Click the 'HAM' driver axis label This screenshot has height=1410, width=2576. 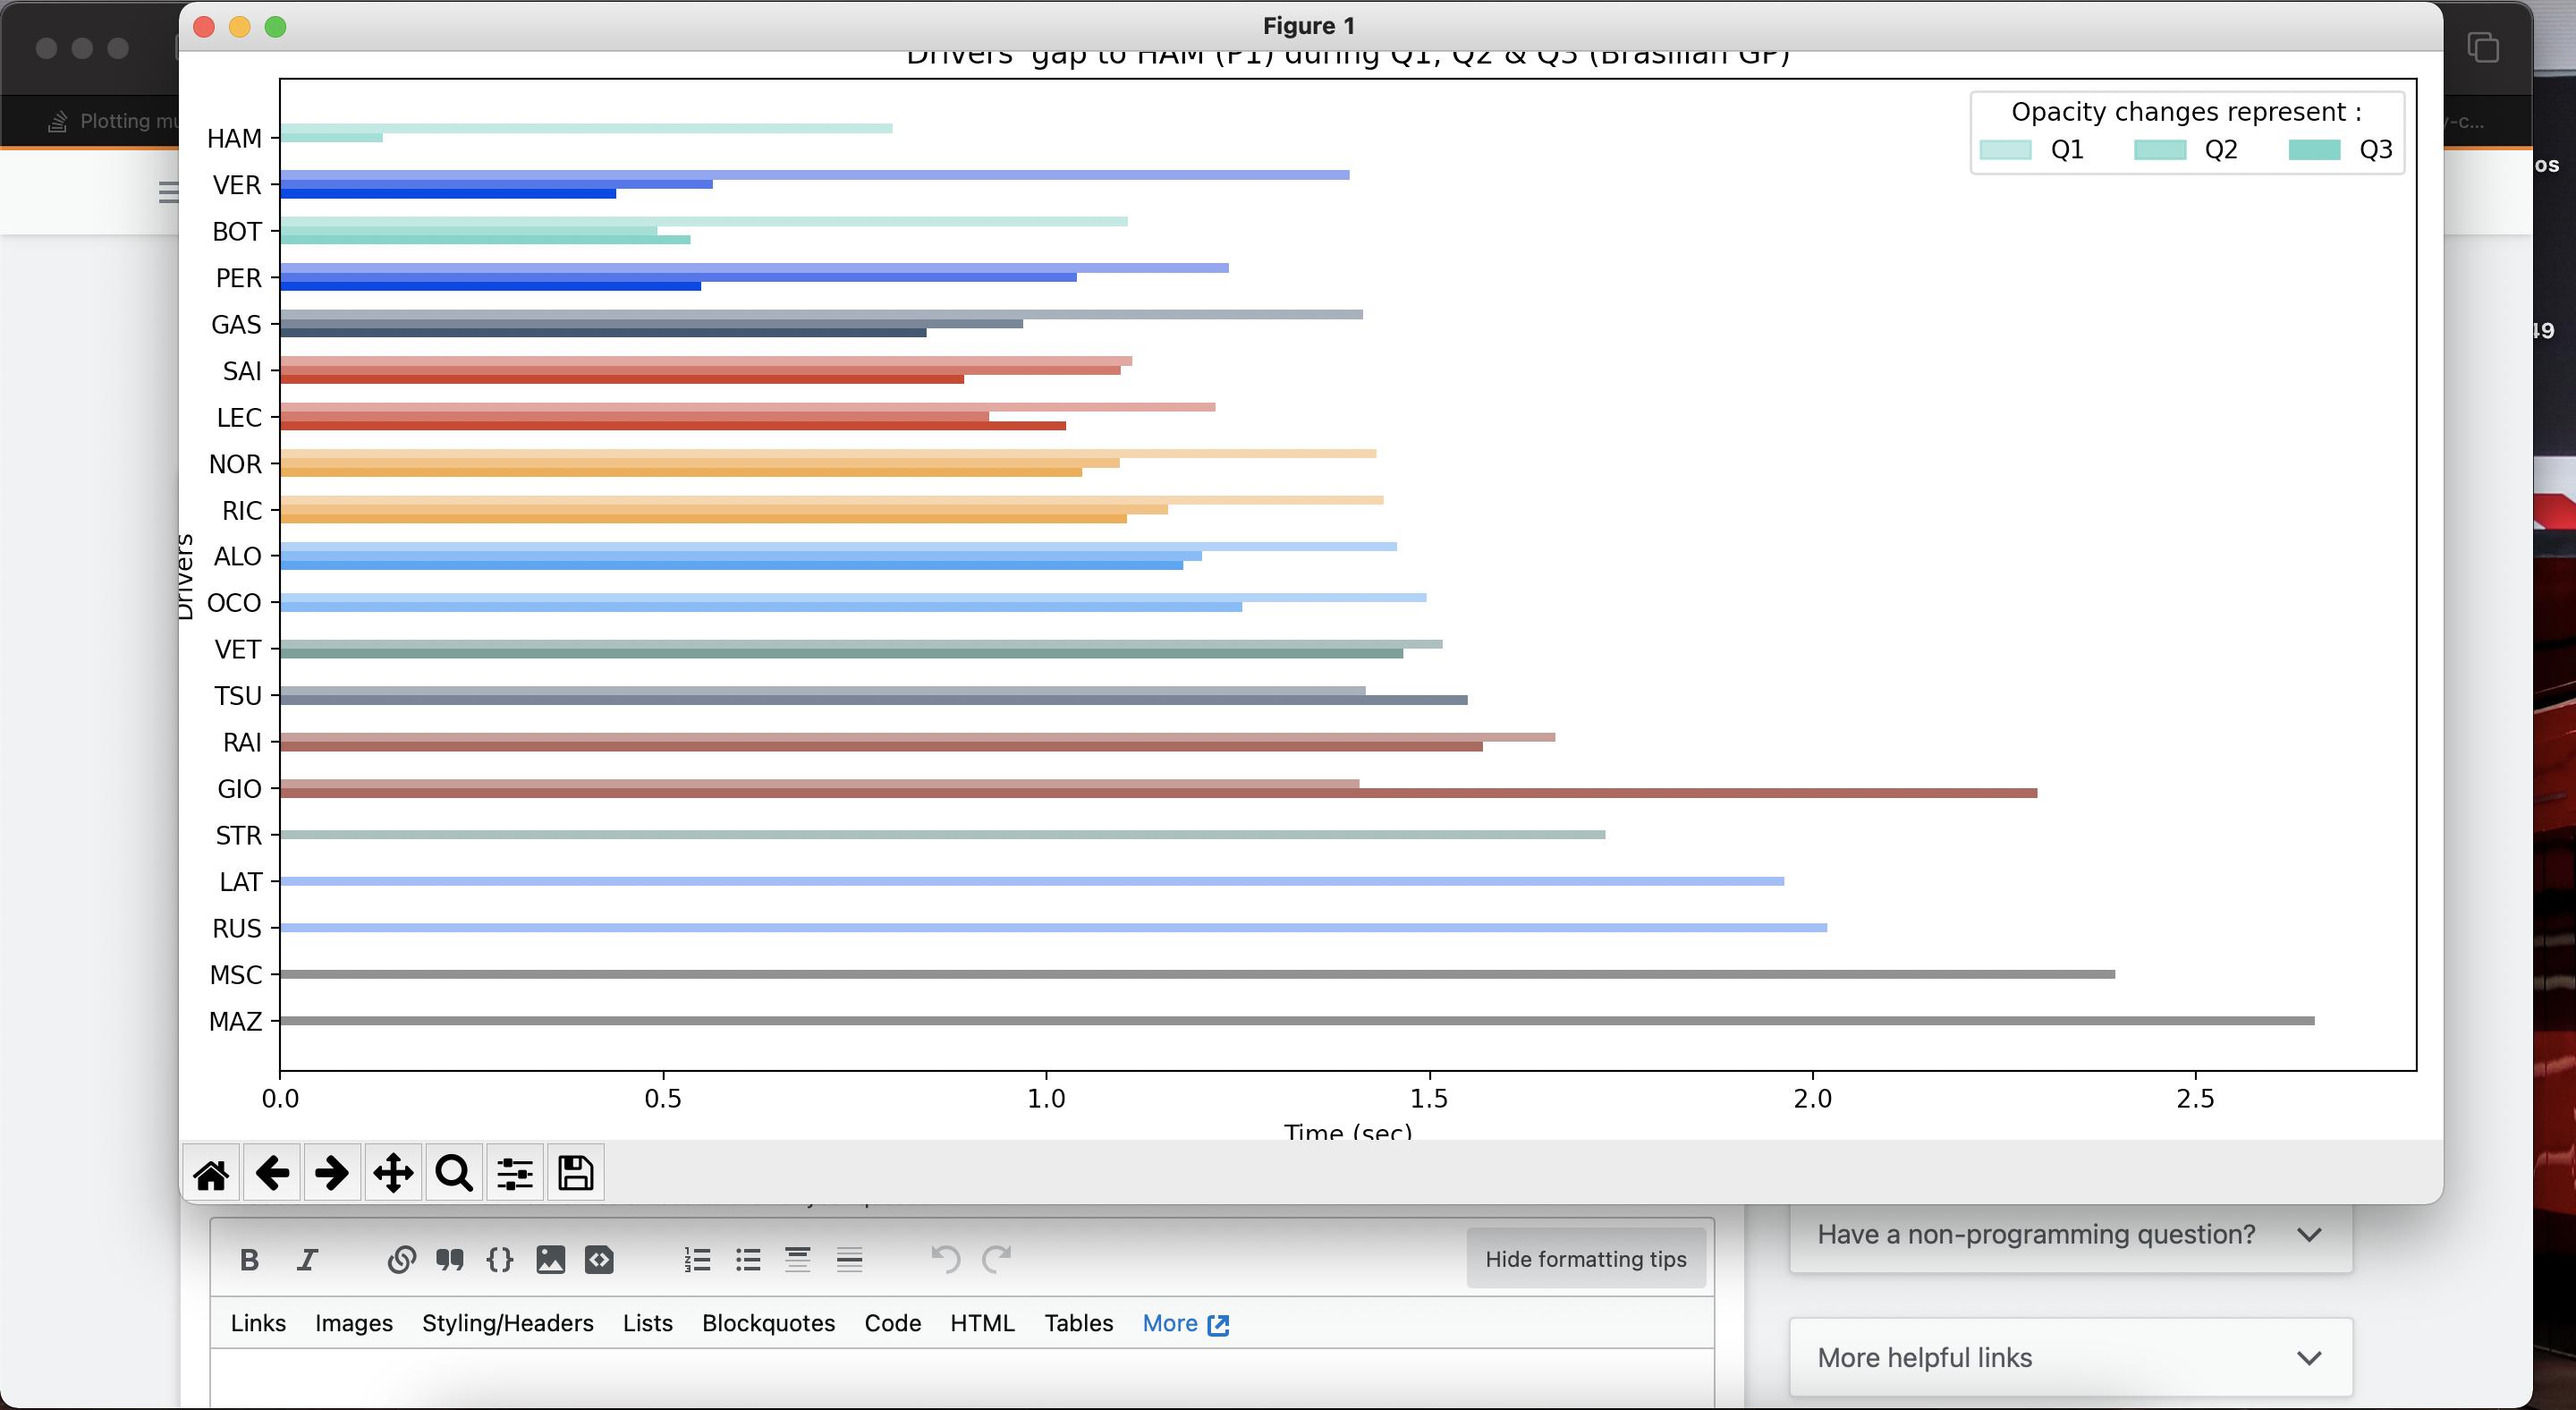[x=234, y=139]
